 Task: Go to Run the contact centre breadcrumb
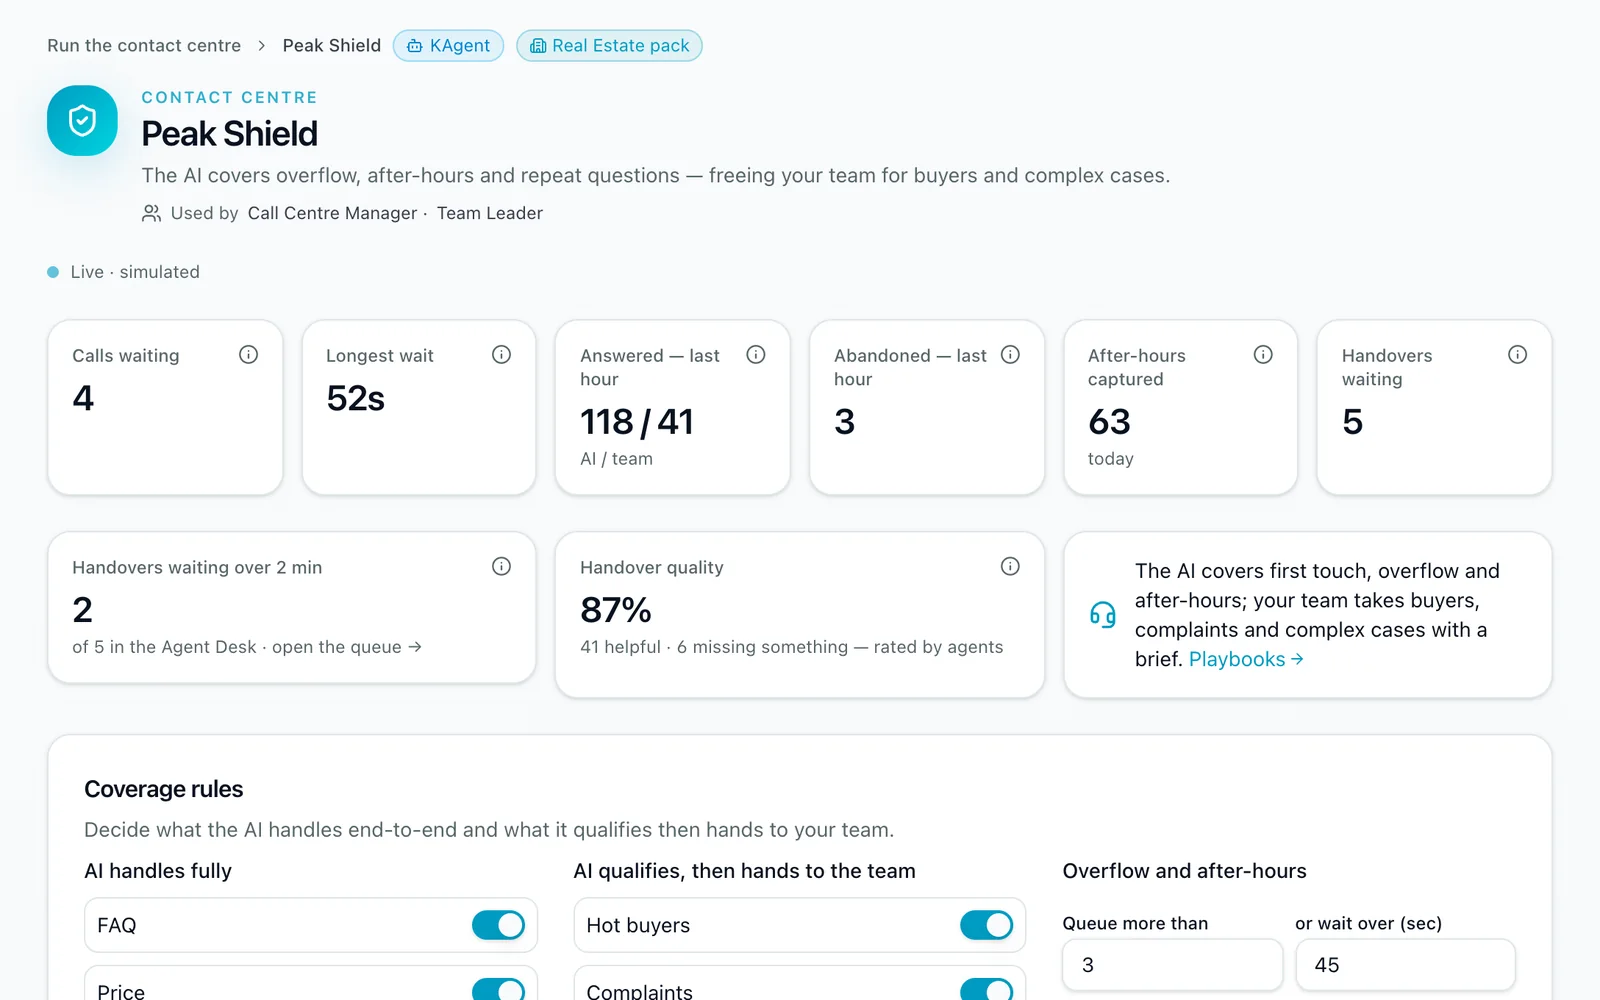(x=144, y=46)
